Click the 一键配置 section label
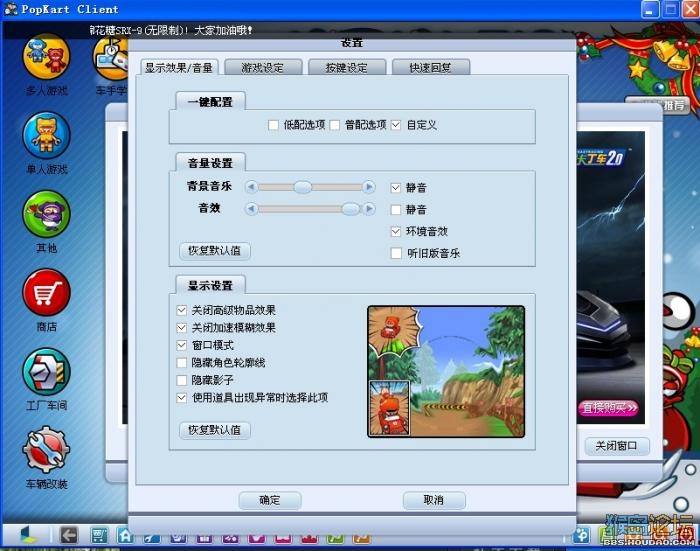 pyautogui.click(x=210, y=102)
